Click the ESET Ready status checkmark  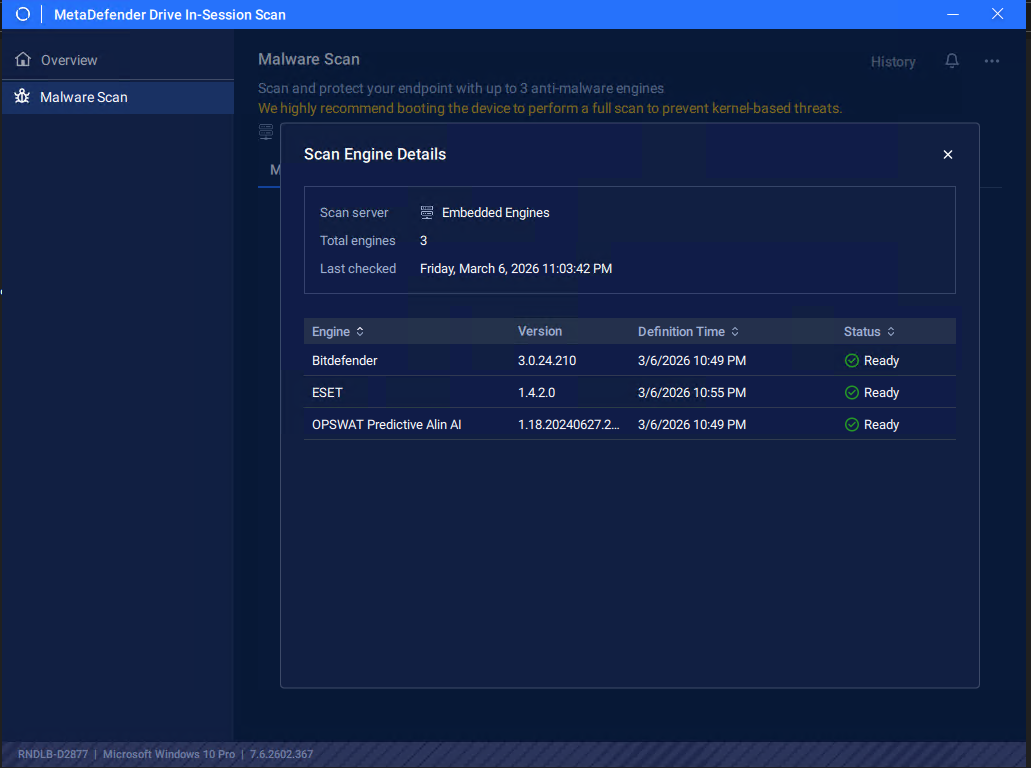point(852,392)
